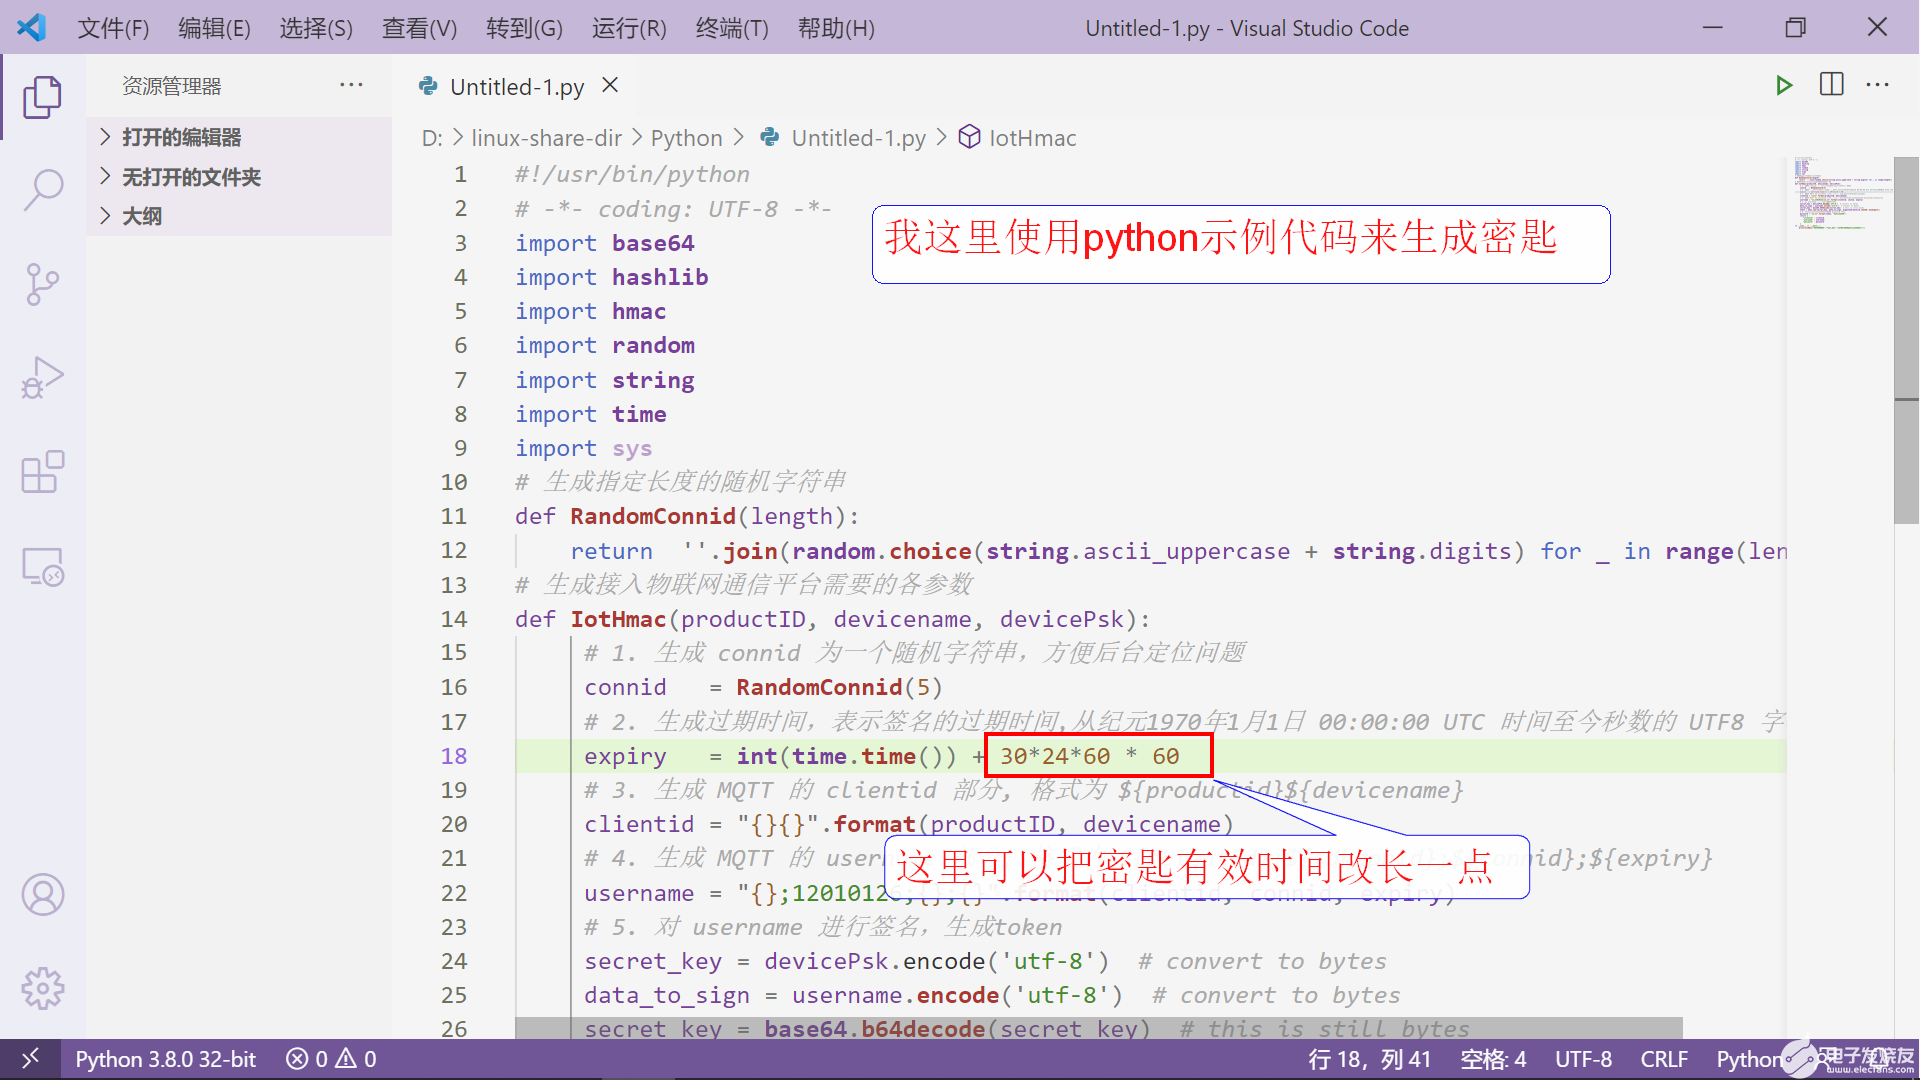Click the VS Code logo icon
Image resolution: width=1920 pixels, height=1080 pixels.
tap(31, 27)
